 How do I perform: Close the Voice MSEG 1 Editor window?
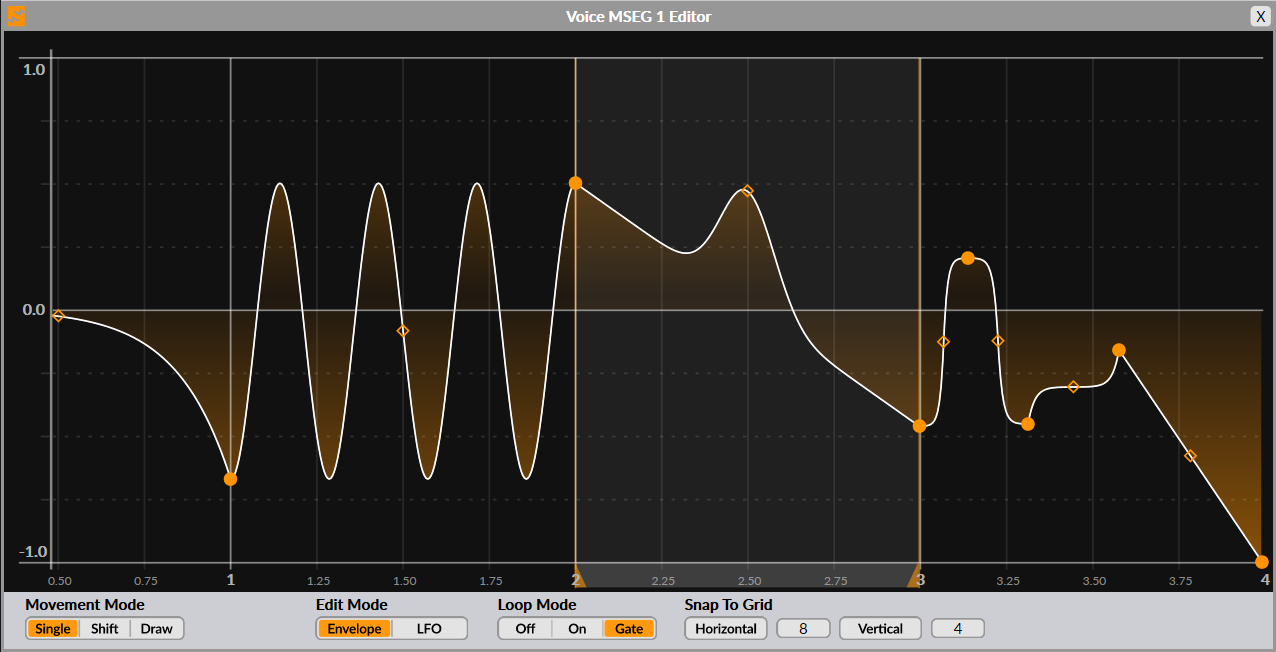tap(1261, 16)
